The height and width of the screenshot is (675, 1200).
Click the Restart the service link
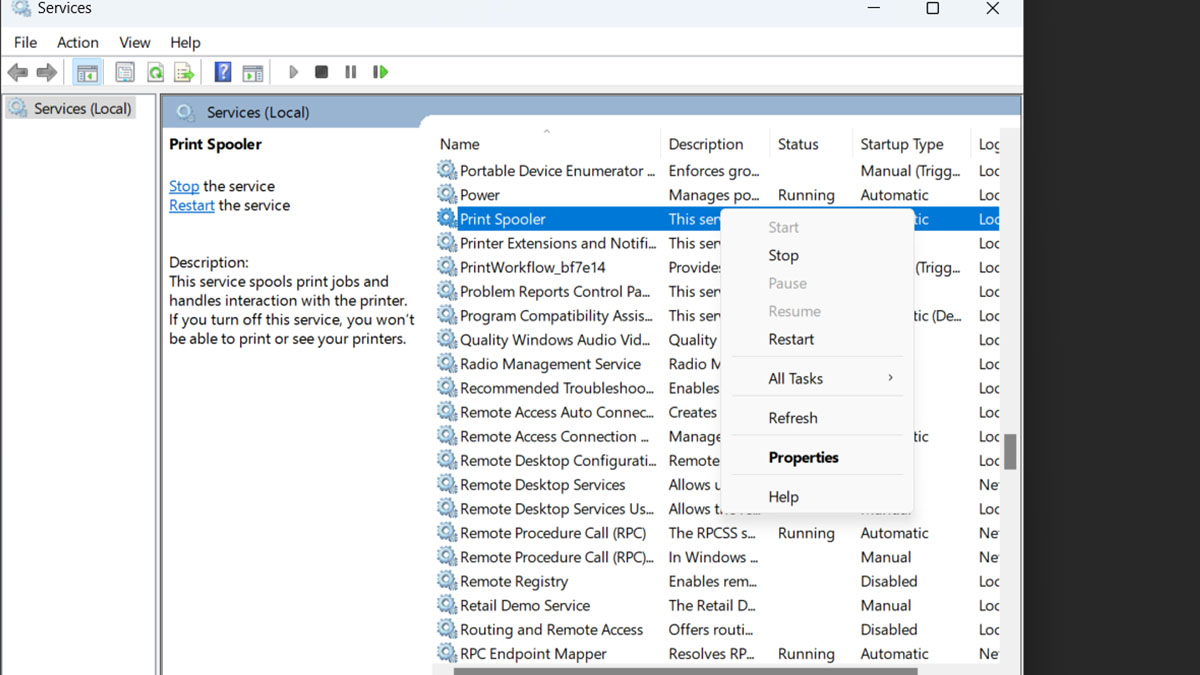191,205
